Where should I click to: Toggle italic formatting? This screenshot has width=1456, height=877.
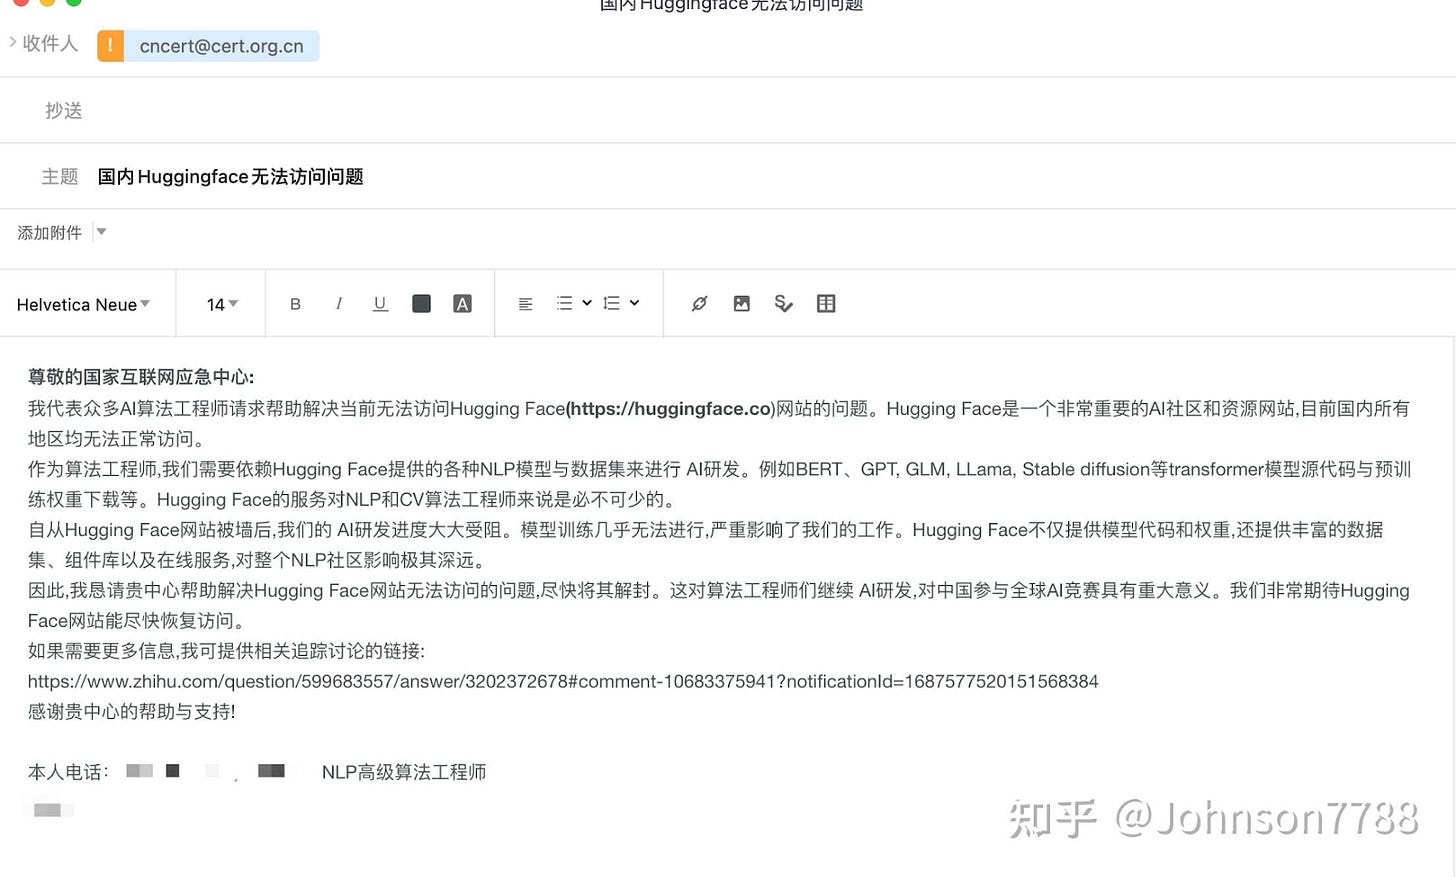(x=339, y=304)
